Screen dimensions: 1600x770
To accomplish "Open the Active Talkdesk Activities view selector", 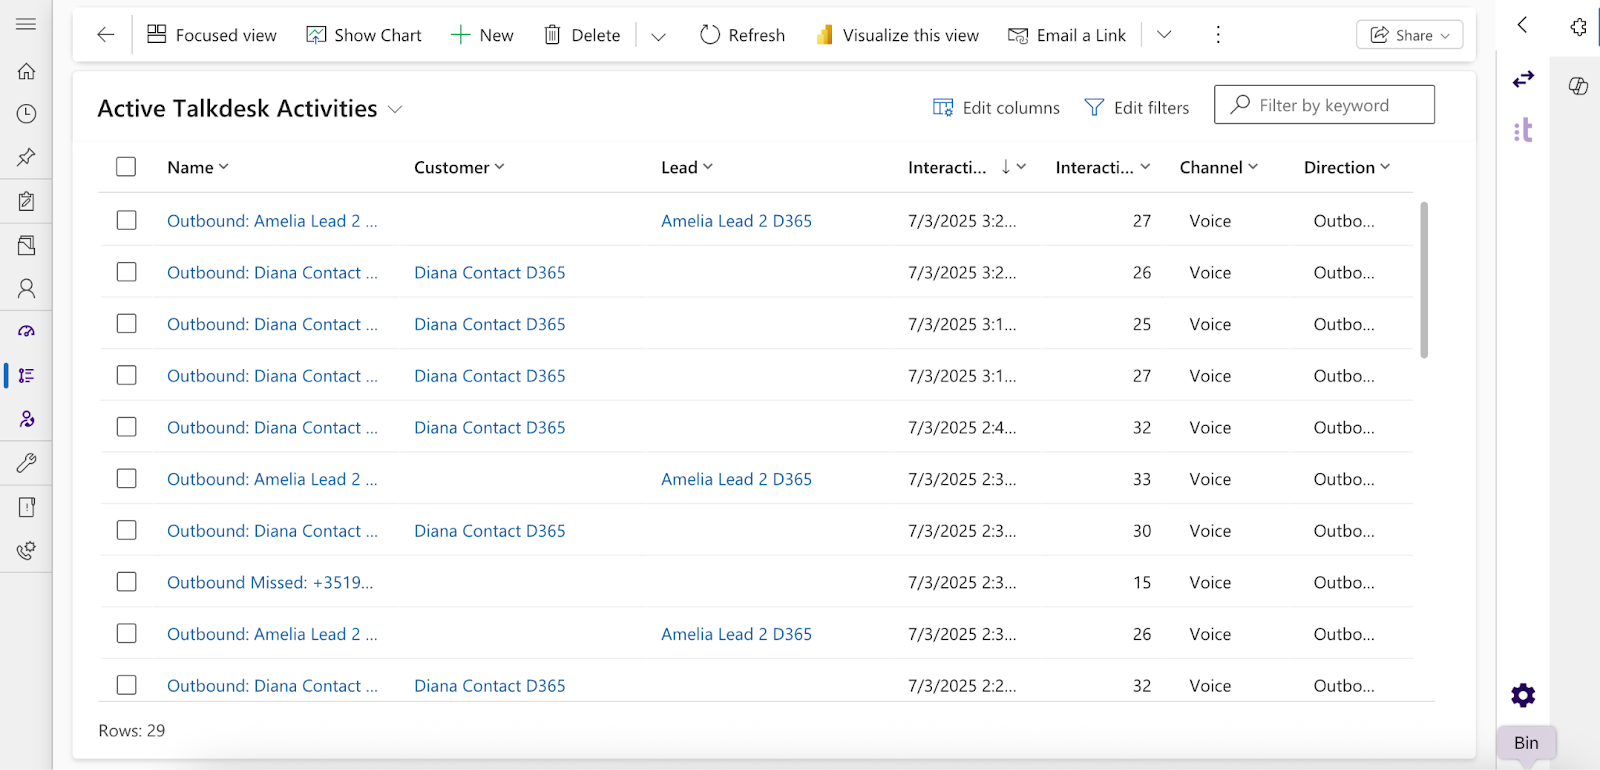I will coord(250,108).
